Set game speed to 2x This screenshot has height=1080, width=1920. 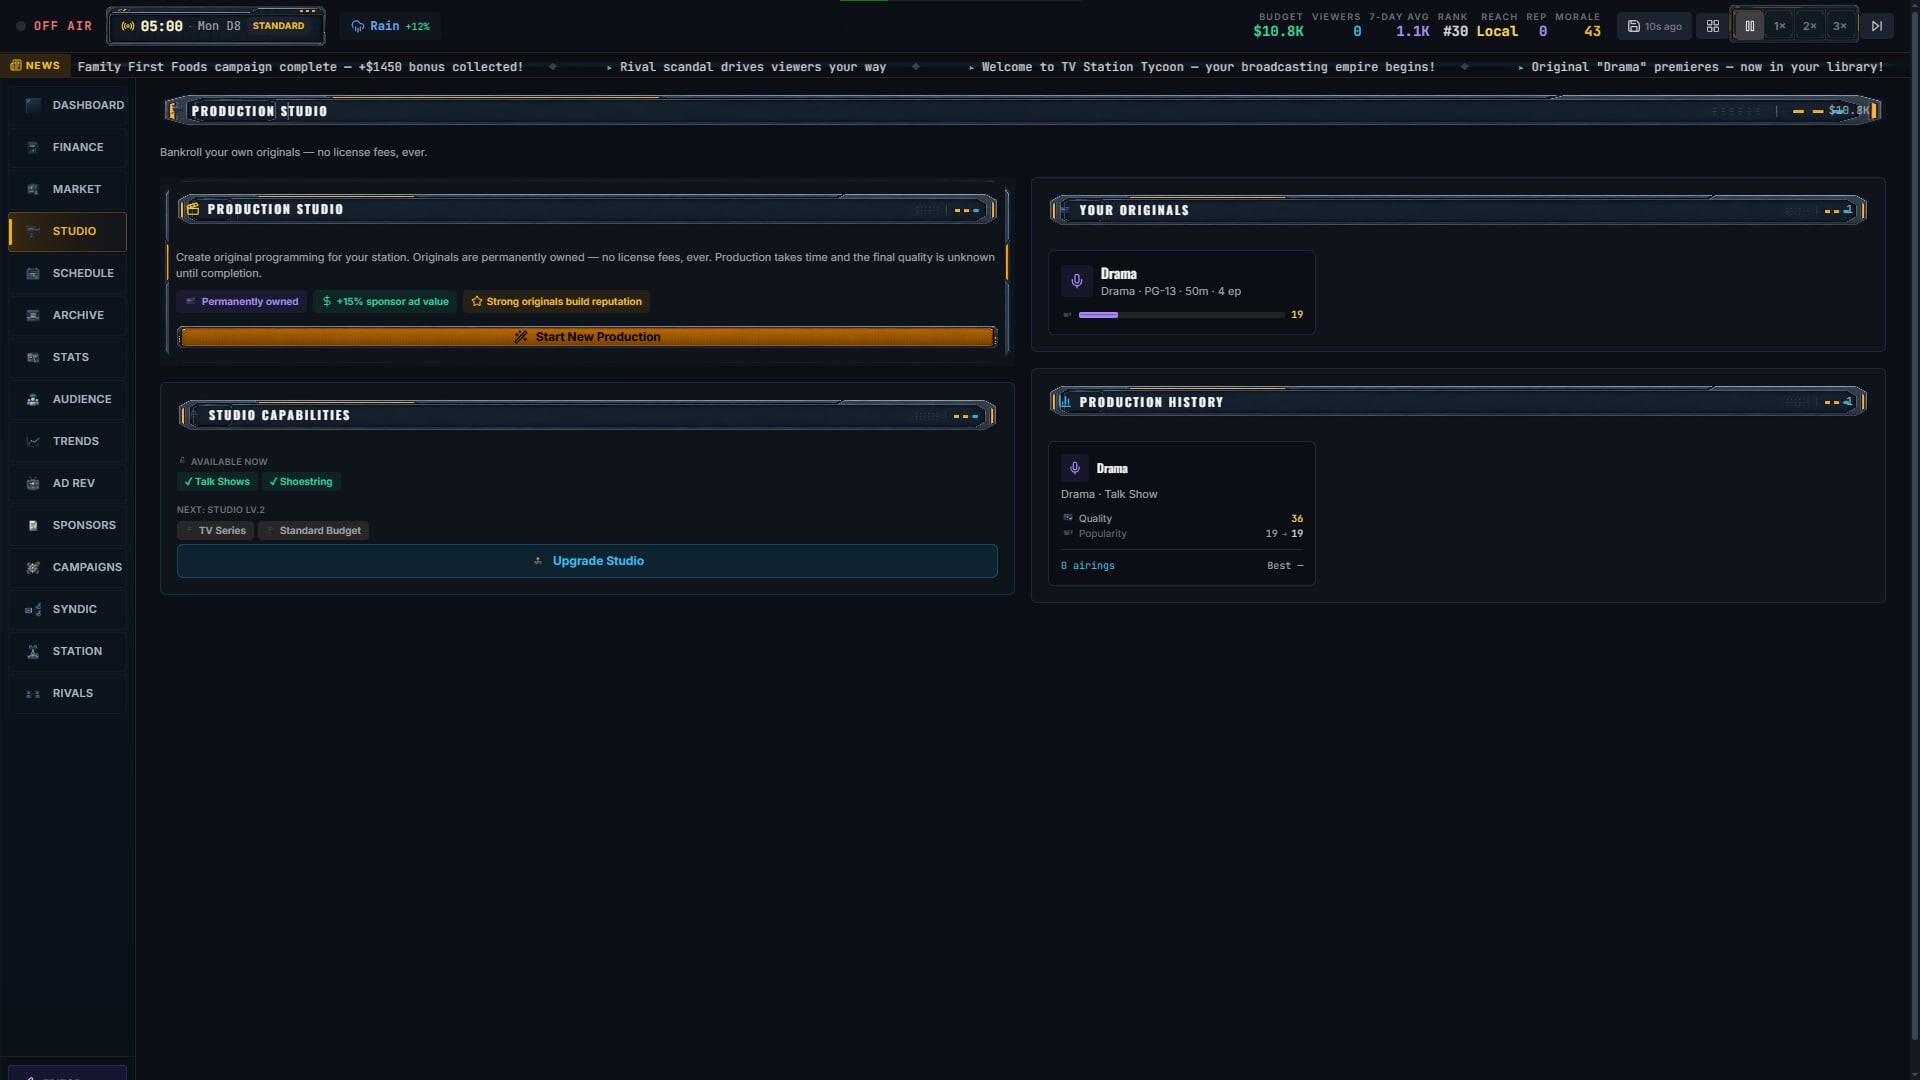[x=1809, y=26]
